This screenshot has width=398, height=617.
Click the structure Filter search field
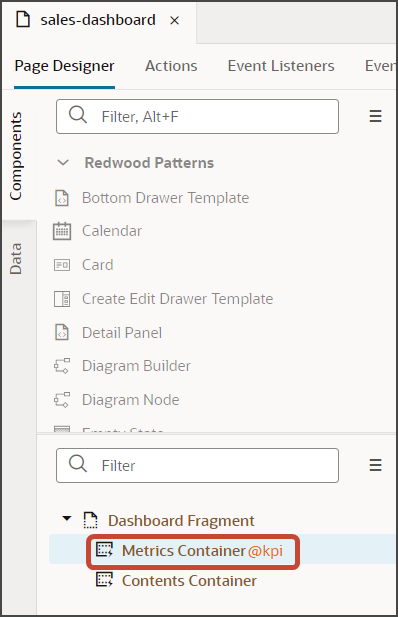click(x=197, y=465)
